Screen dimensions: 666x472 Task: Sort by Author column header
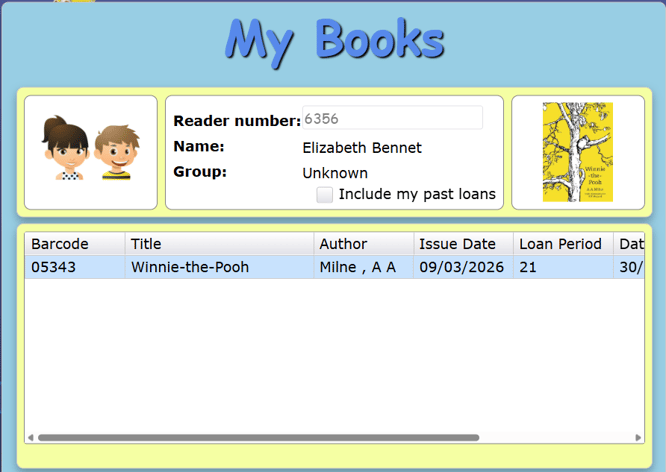(x=363, y=244)
